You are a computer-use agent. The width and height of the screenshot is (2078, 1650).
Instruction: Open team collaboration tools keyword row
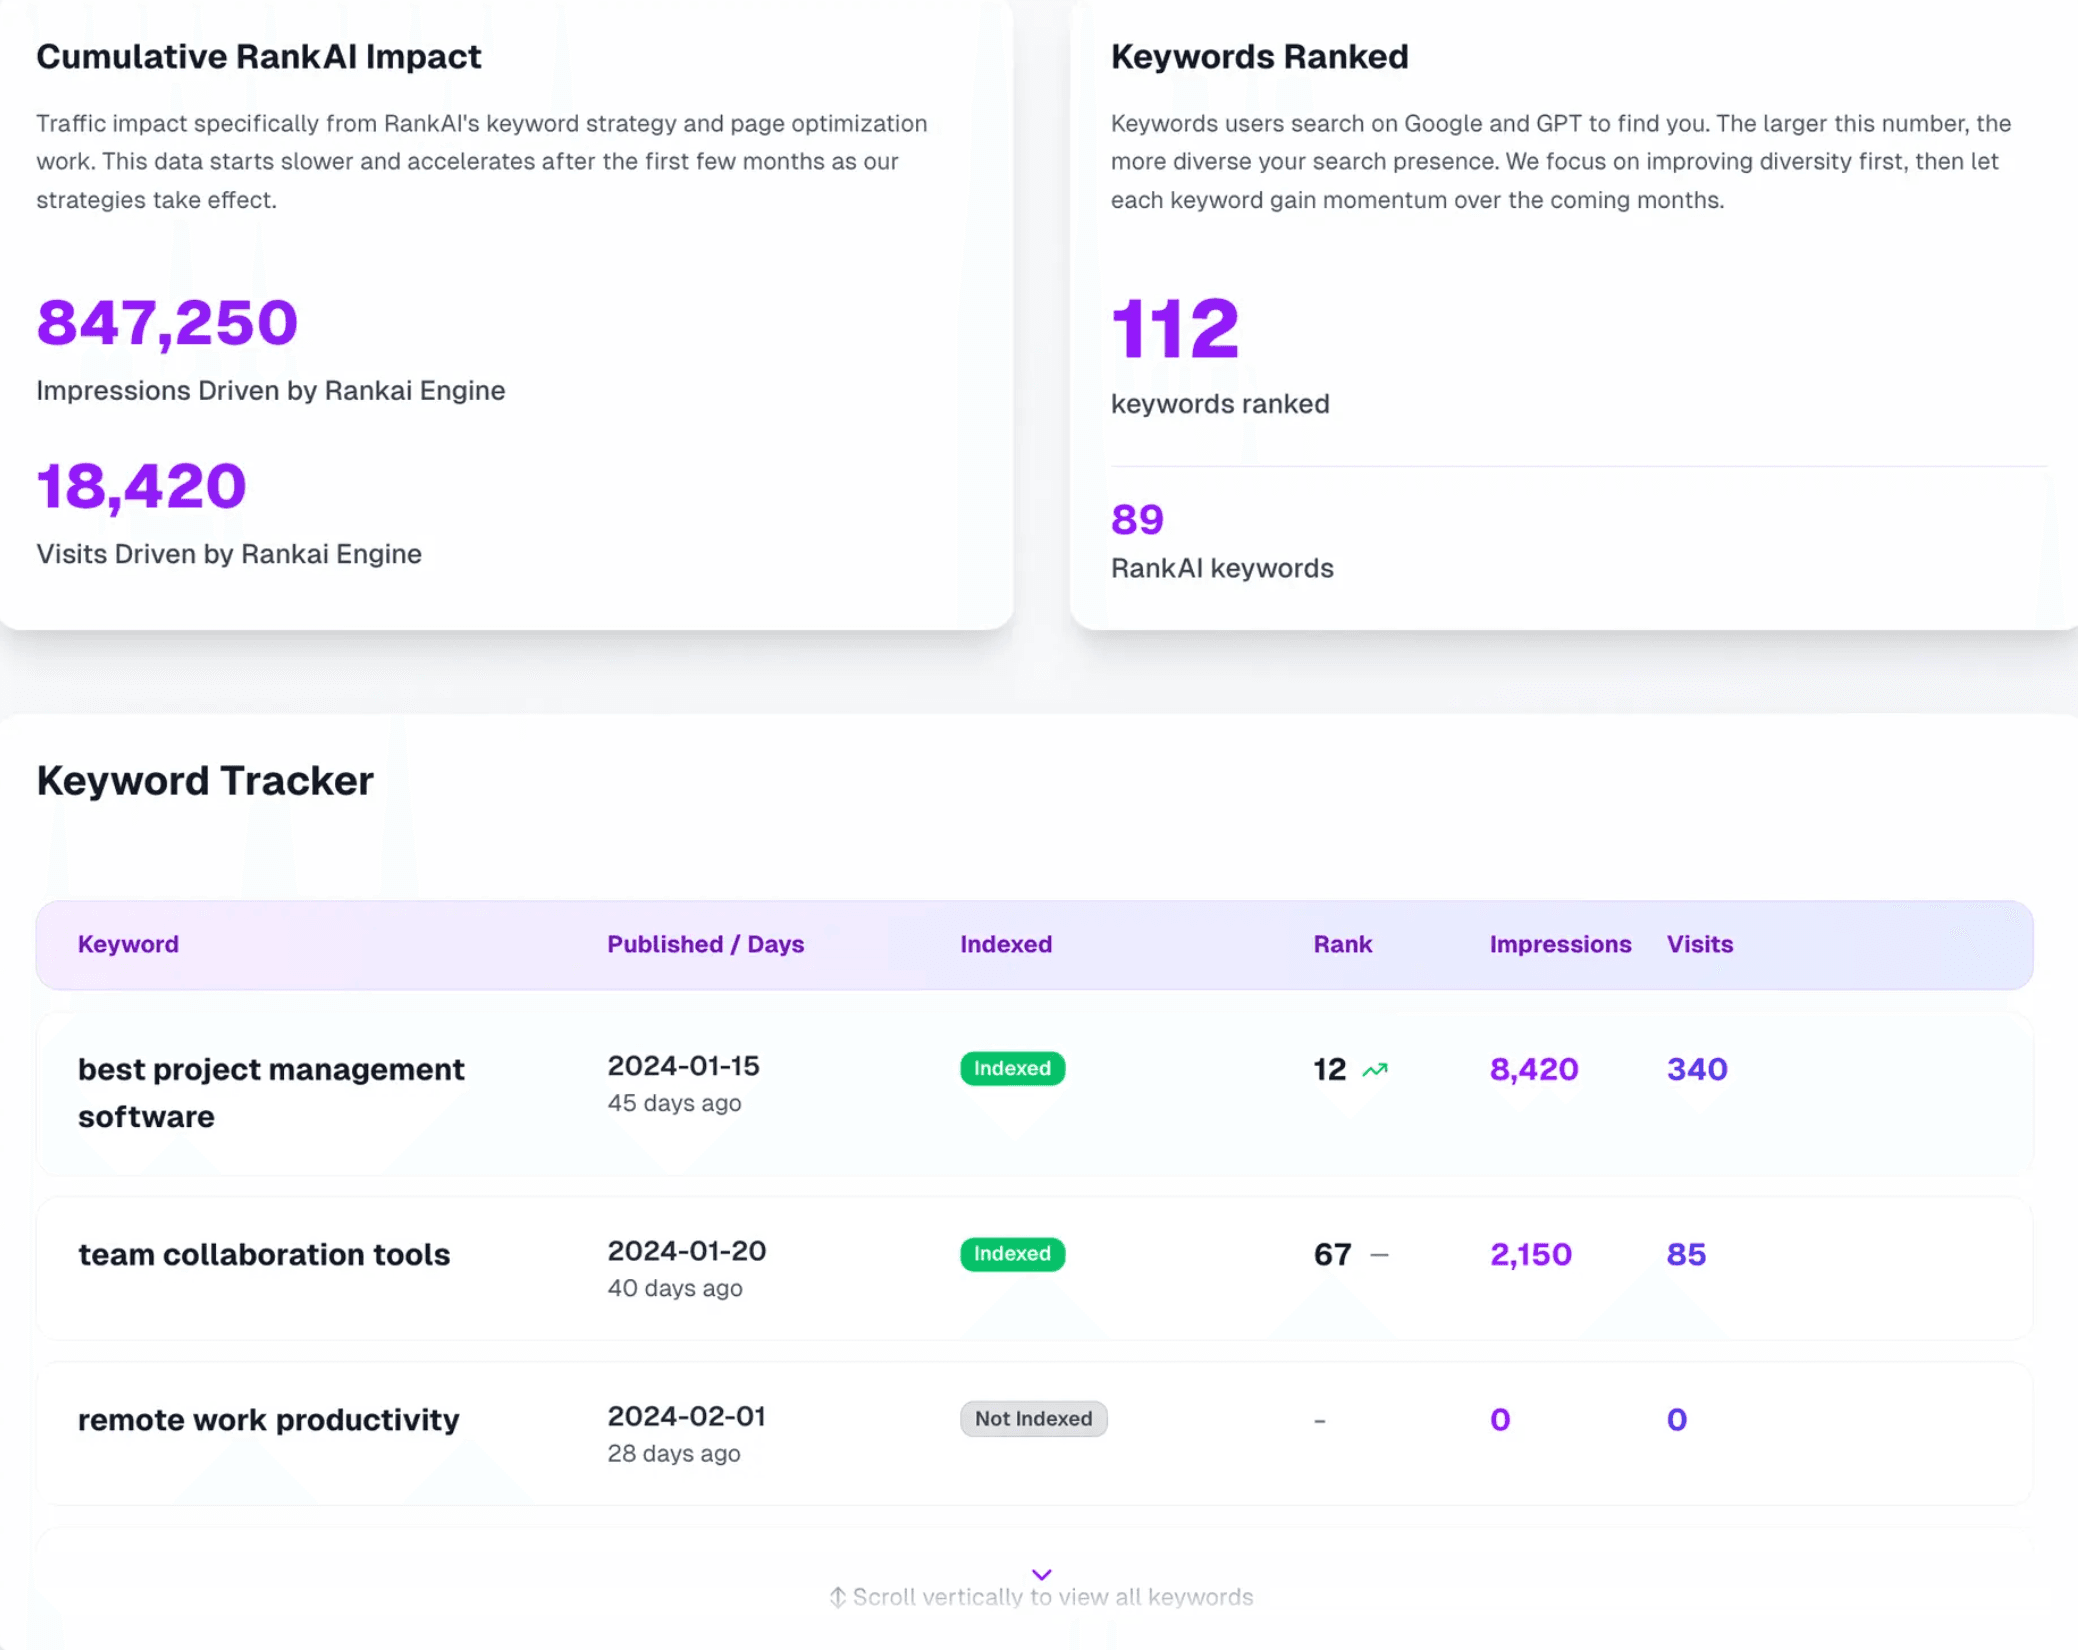[x=264, y=1254]
